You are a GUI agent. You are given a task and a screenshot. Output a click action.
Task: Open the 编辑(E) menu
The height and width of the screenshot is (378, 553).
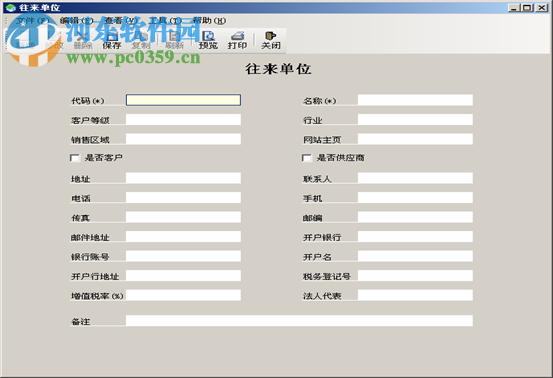(76, 20)
